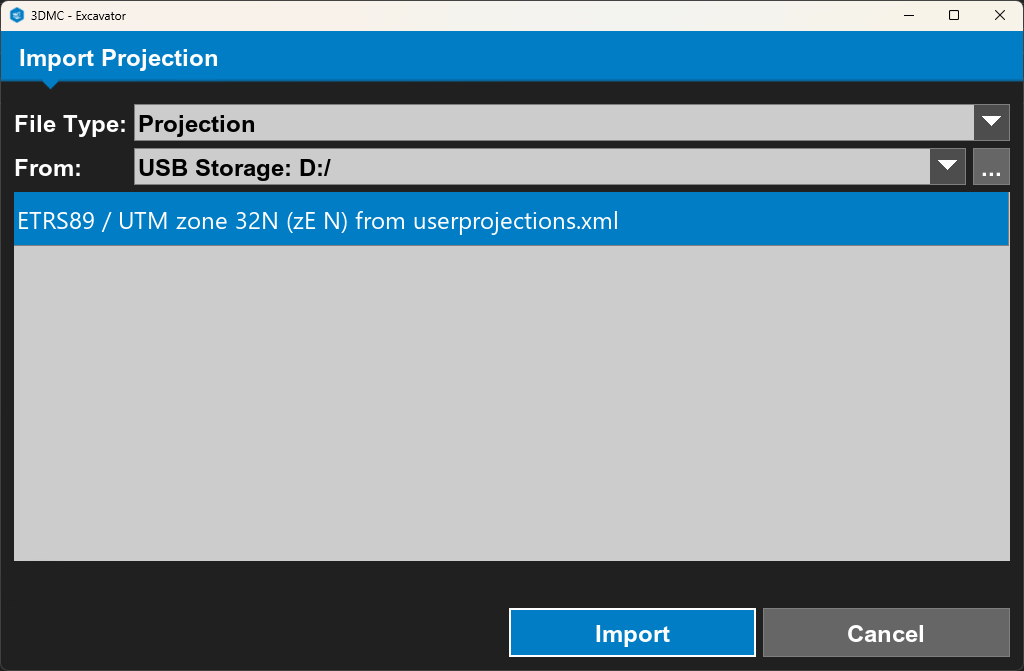Click the File Type label
1024x671 pixels.
(x=70, y=123)
